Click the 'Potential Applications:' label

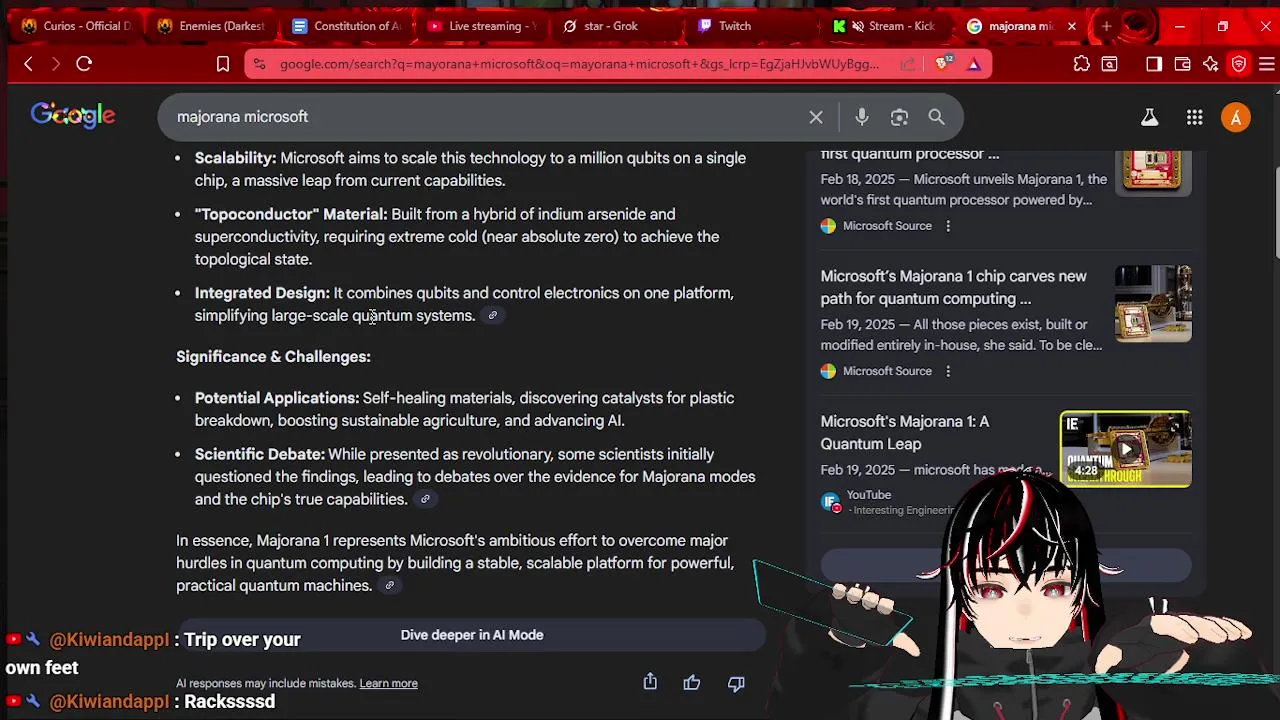[277, 398]
